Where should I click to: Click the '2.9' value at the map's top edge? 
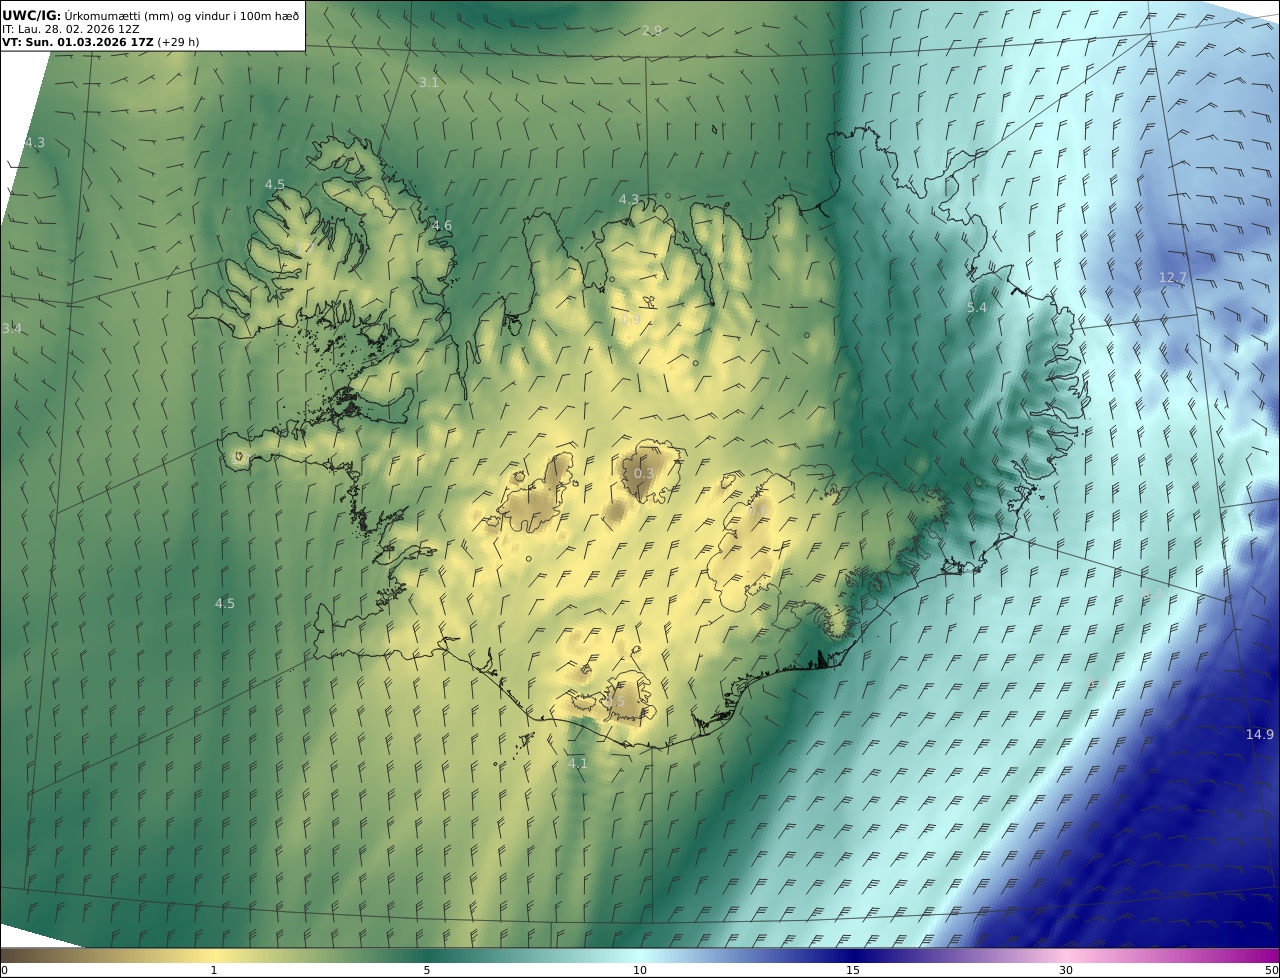click(x=652, y=31)
